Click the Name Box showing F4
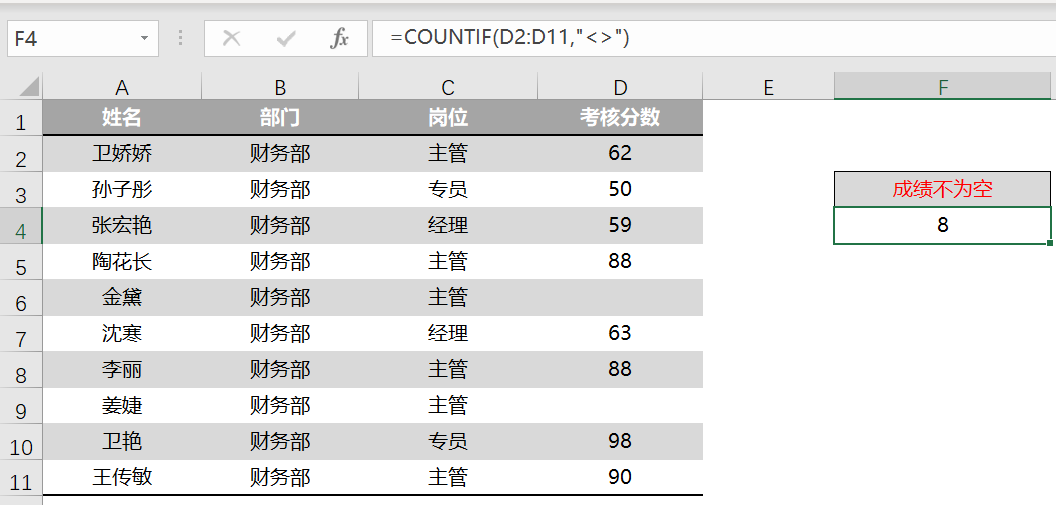Screen dimensions: 1056x505 tap(83, 38)
